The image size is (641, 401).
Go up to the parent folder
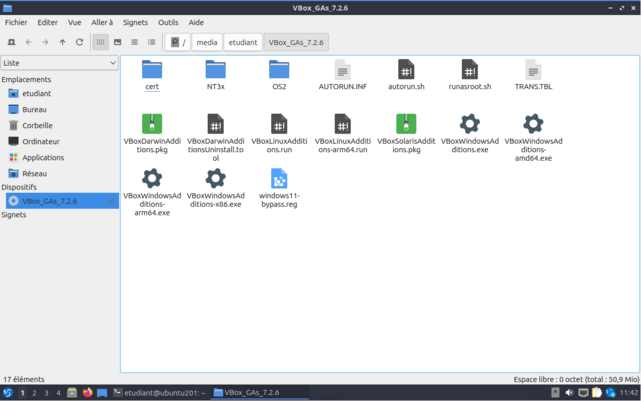click(x=62, y=42)
